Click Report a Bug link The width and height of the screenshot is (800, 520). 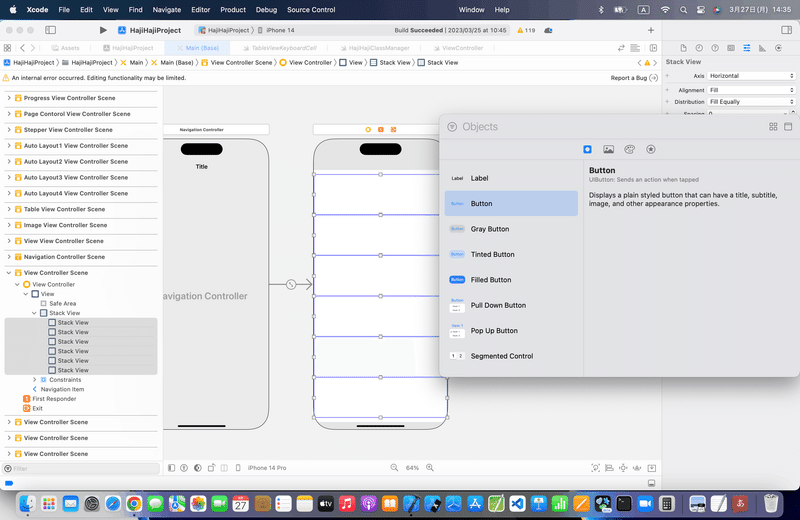tap(634, 78)
